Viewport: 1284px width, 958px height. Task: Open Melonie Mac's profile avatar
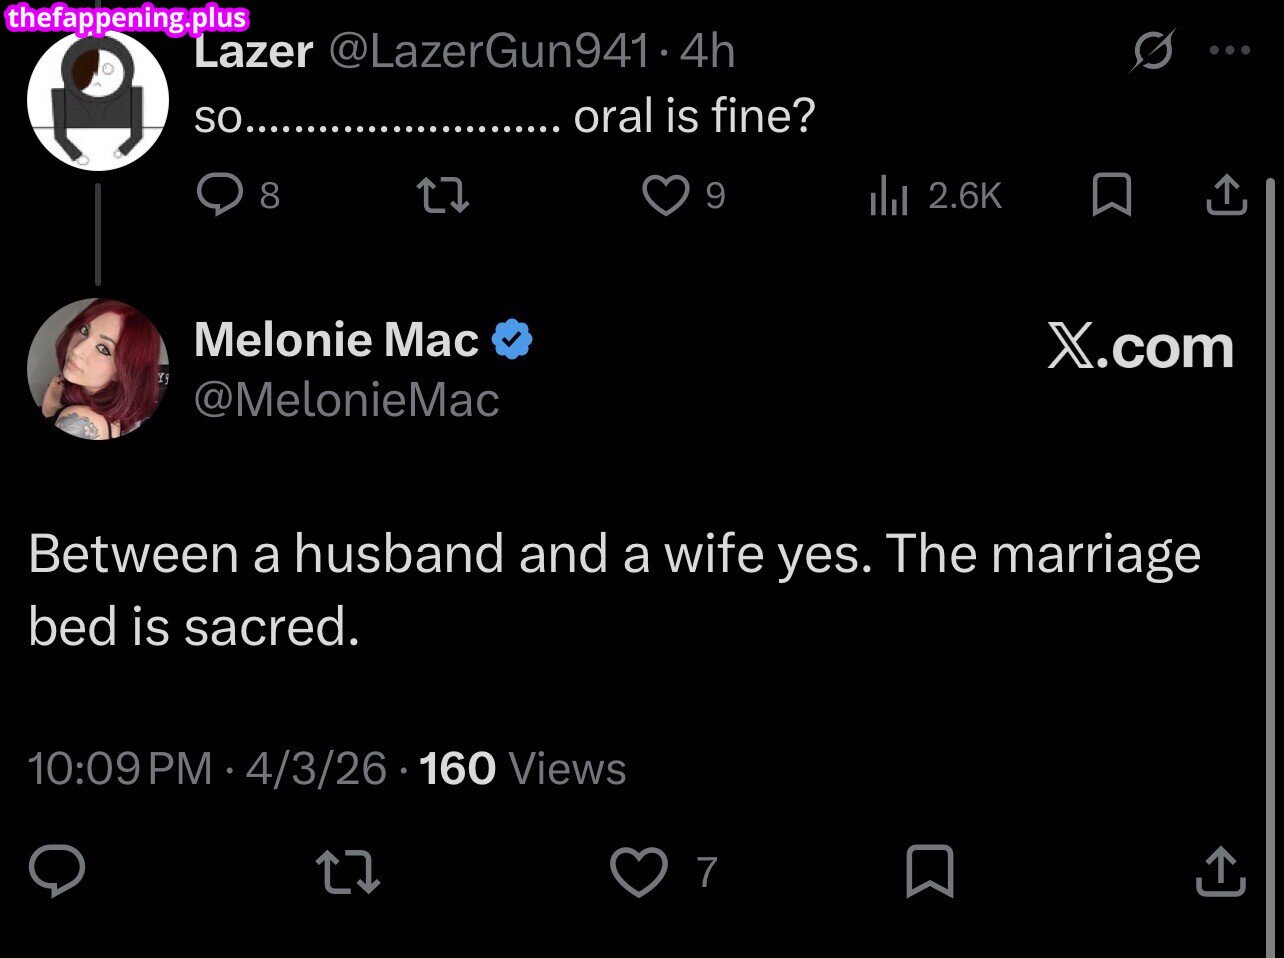pos(97,369)
